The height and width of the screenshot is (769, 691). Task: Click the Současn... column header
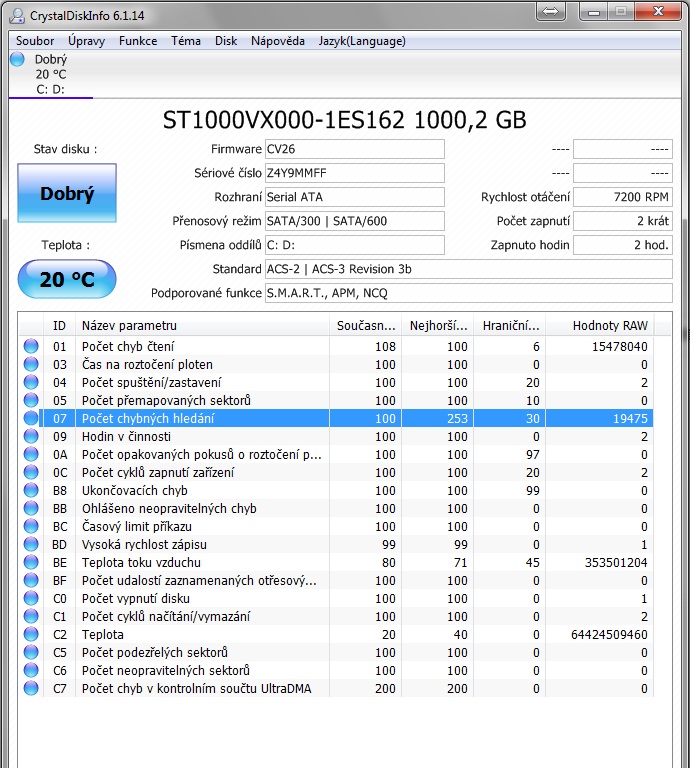[x=366, y=326]
